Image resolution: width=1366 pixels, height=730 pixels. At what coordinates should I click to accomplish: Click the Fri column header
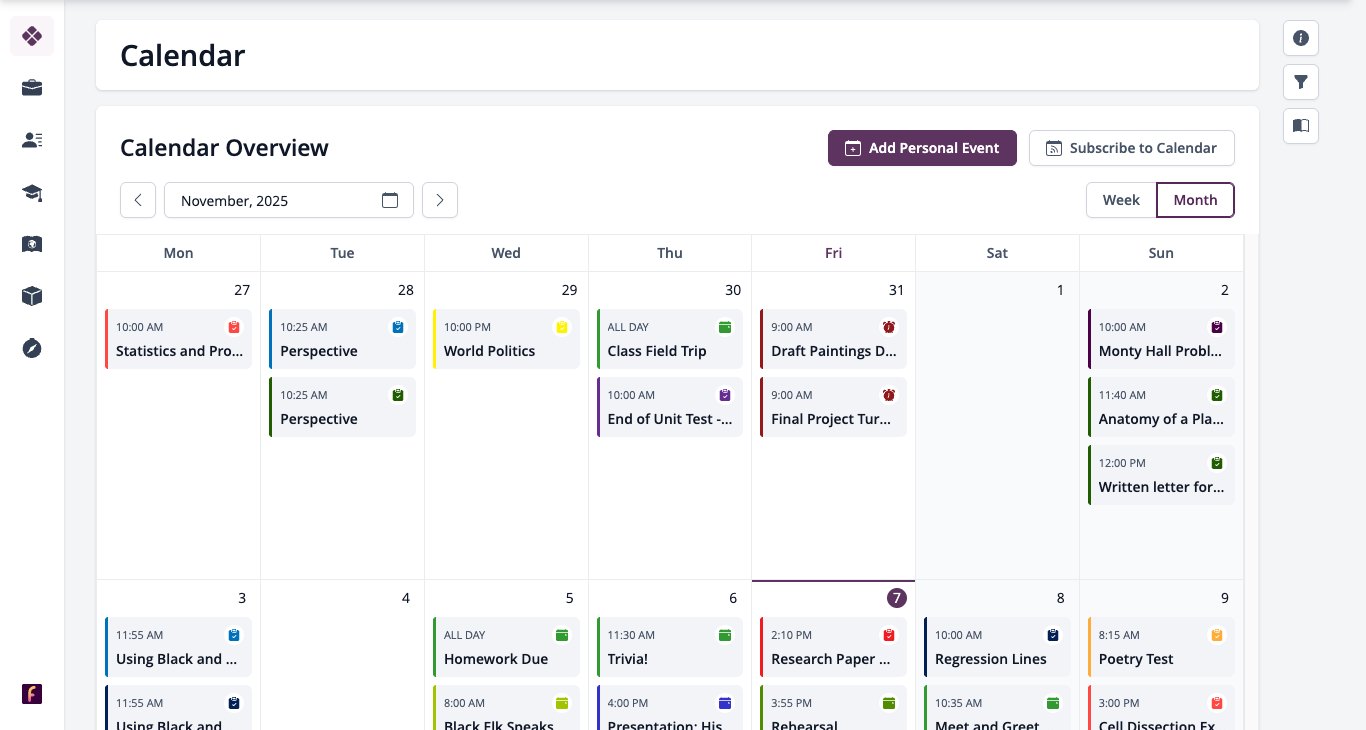coord(833,253)
